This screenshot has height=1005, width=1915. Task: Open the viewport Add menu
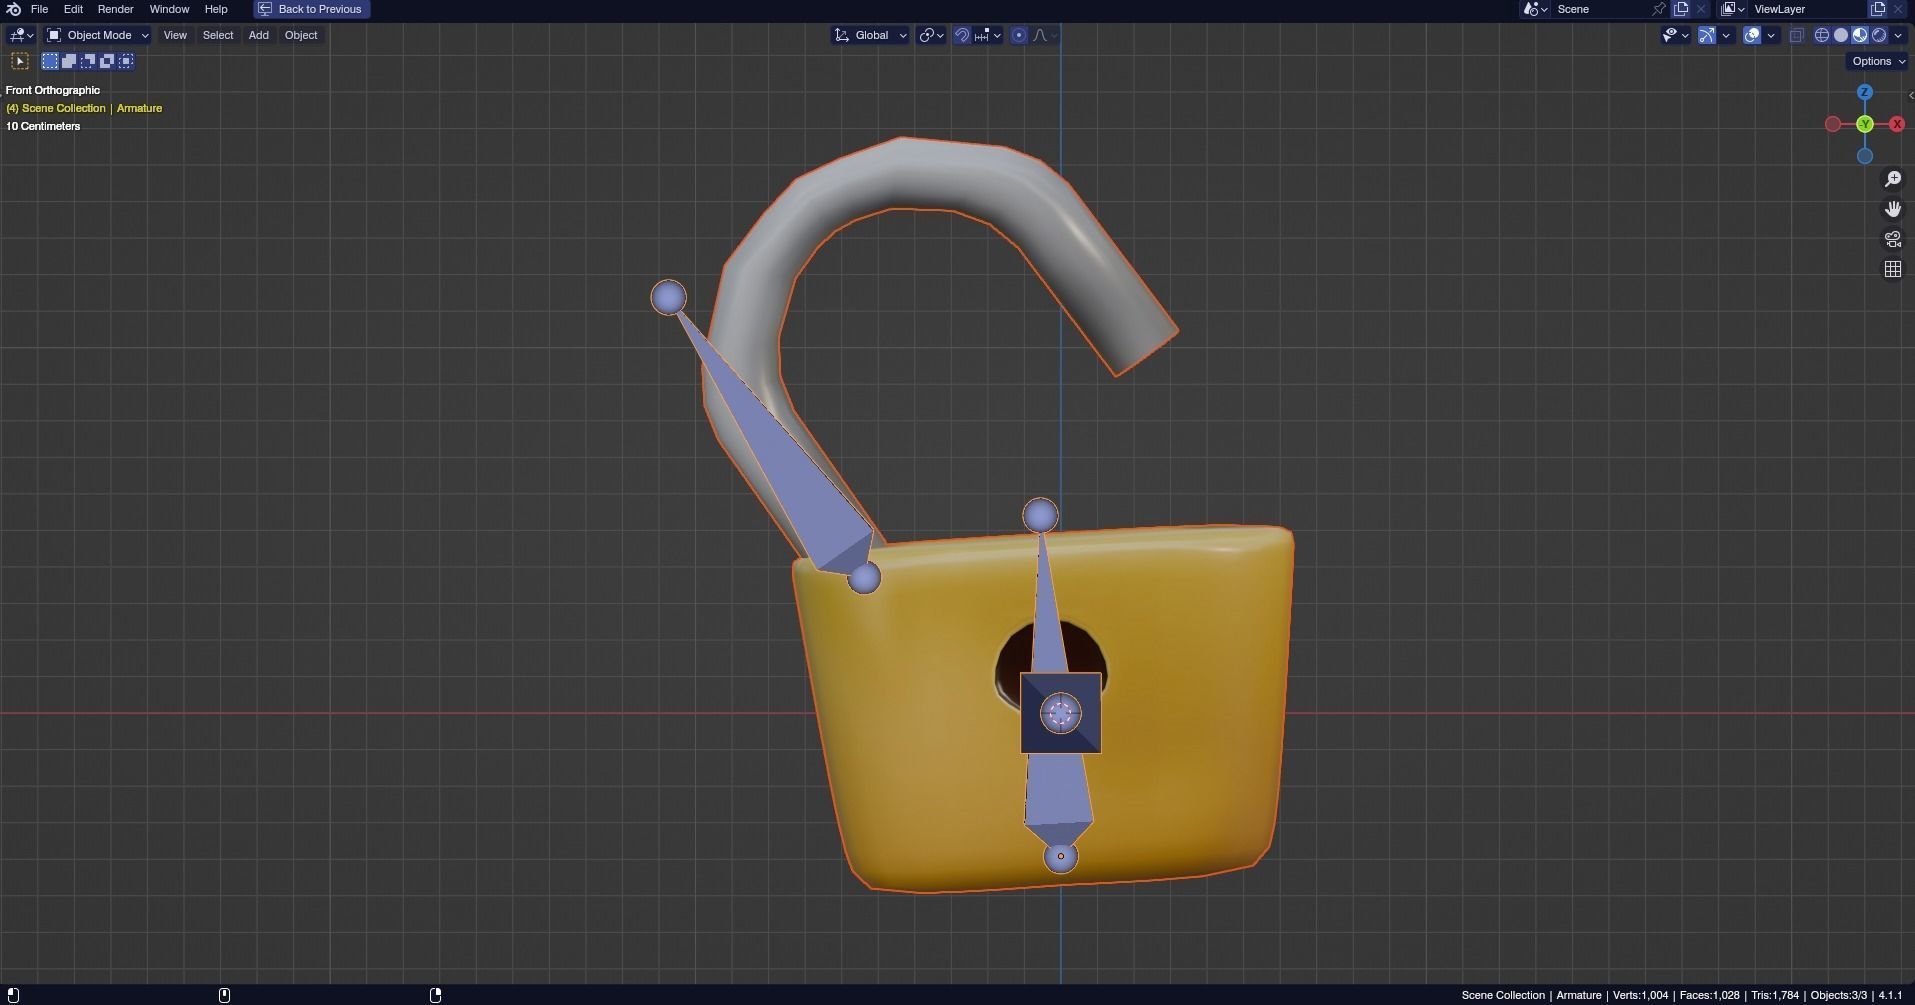point(258,35)
